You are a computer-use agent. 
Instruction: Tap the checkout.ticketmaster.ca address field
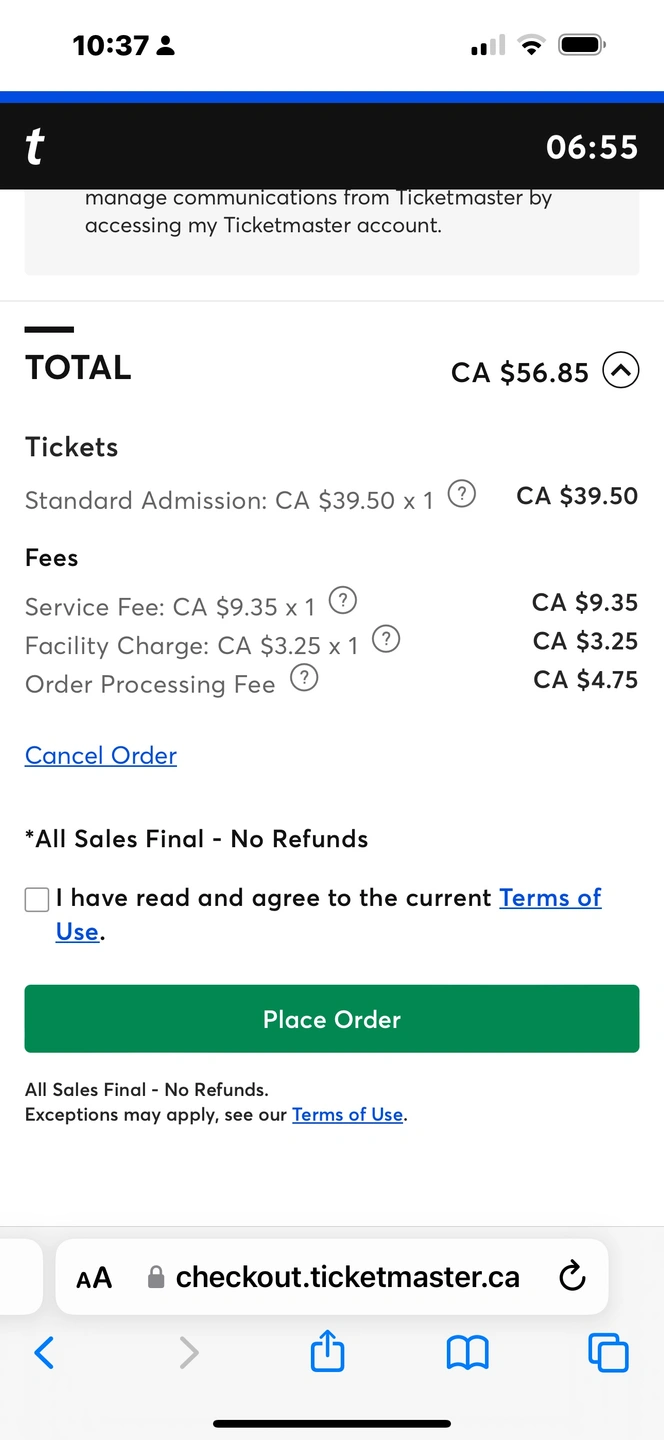point(347,1277)
